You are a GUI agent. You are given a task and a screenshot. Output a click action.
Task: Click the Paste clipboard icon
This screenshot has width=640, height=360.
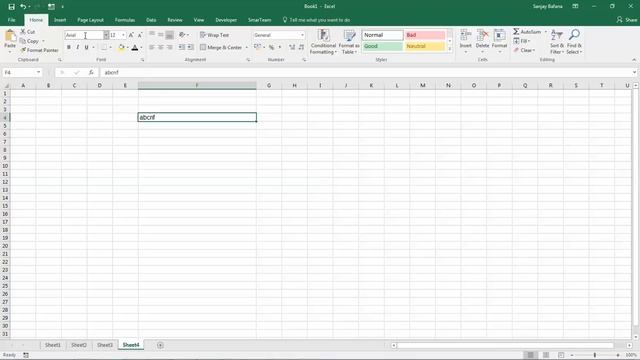coord(10,37)
